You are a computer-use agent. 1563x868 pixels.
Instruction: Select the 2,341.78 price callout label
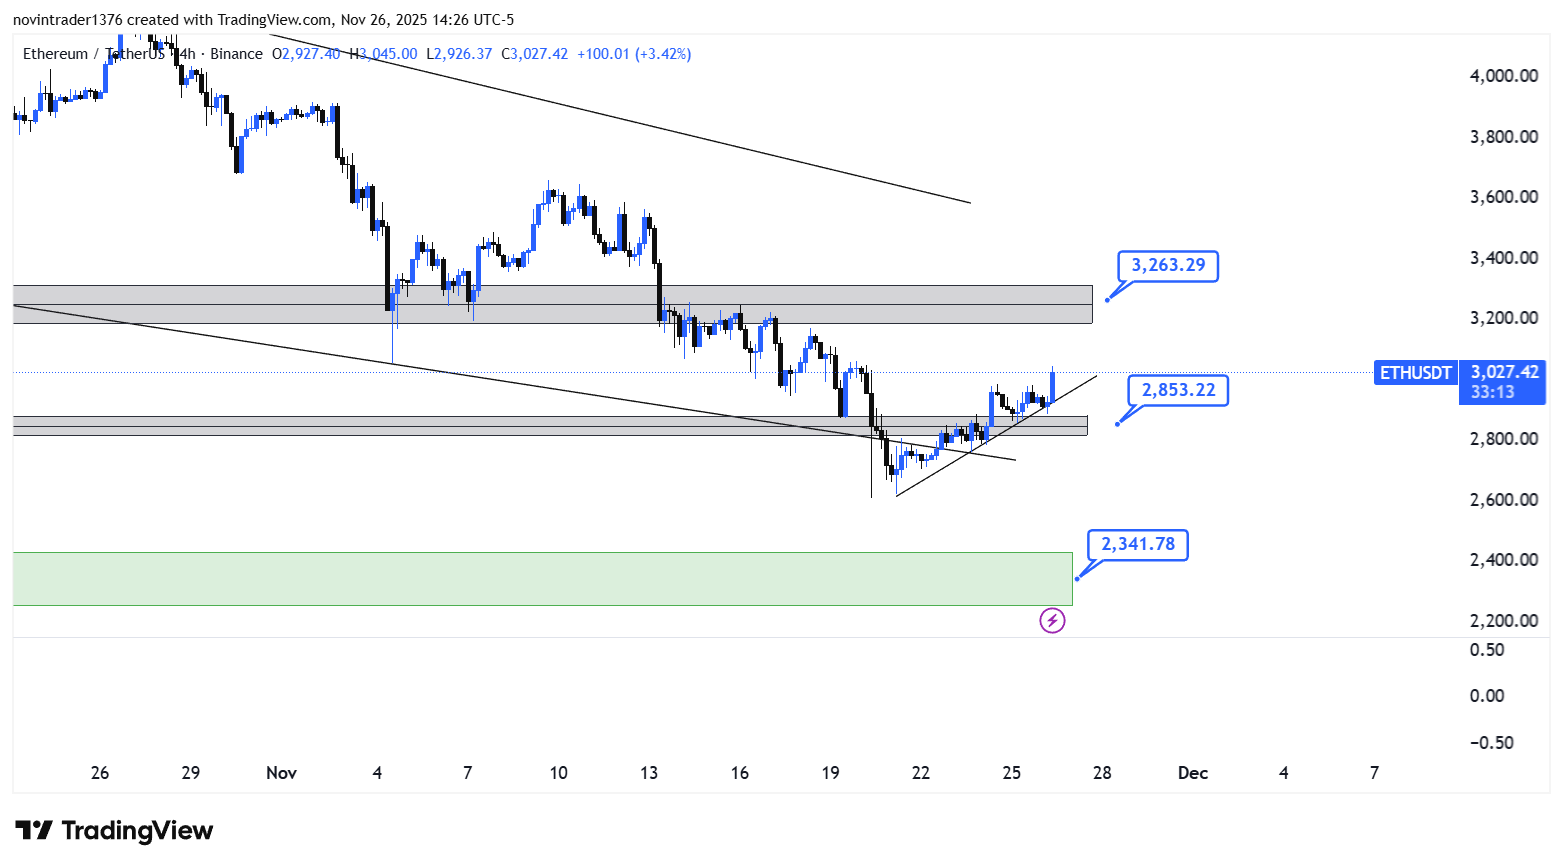1137,544
